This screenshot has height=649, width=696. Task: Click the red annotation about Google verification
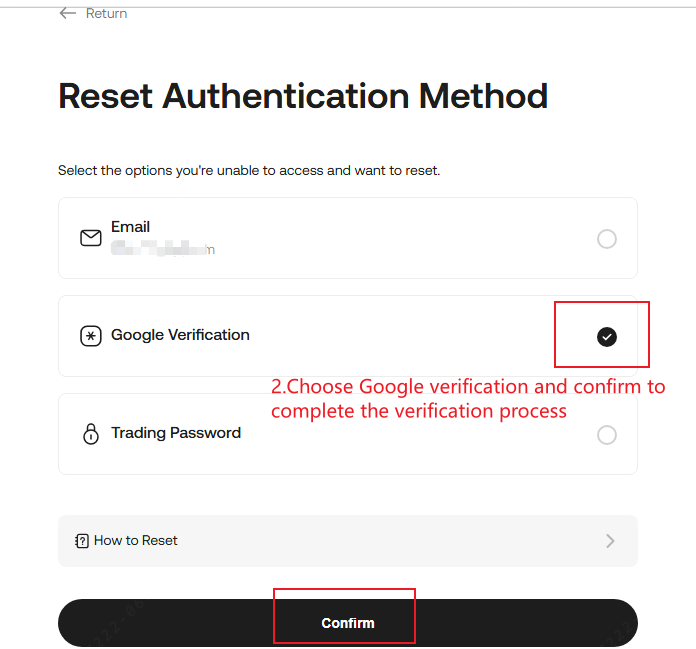tap(468, 398)
